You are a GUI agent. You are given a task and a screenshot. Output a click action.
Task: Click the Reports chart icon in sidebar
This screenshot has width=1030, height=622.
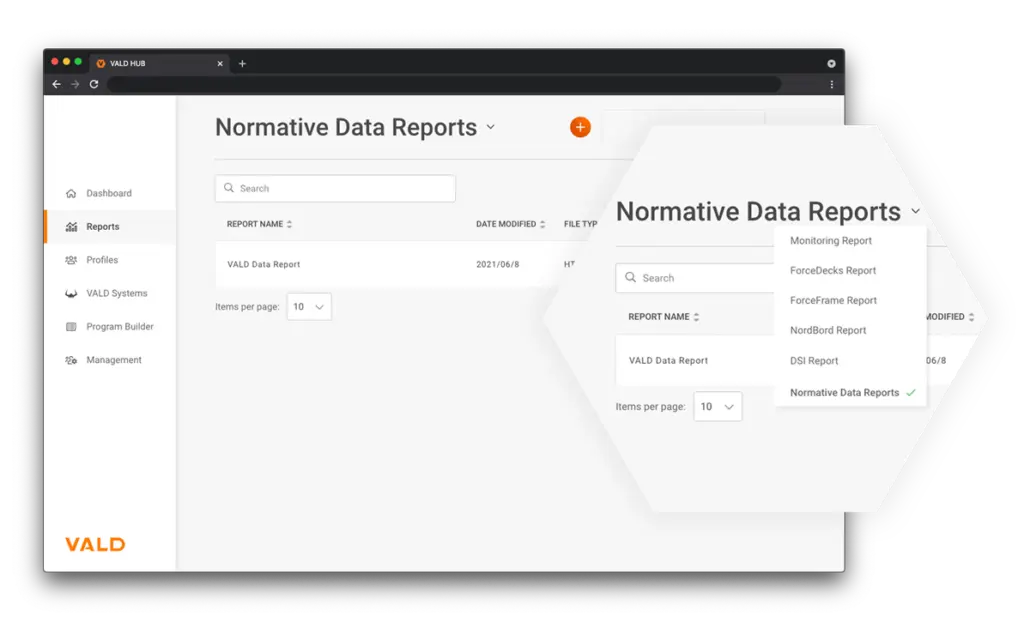71,227
